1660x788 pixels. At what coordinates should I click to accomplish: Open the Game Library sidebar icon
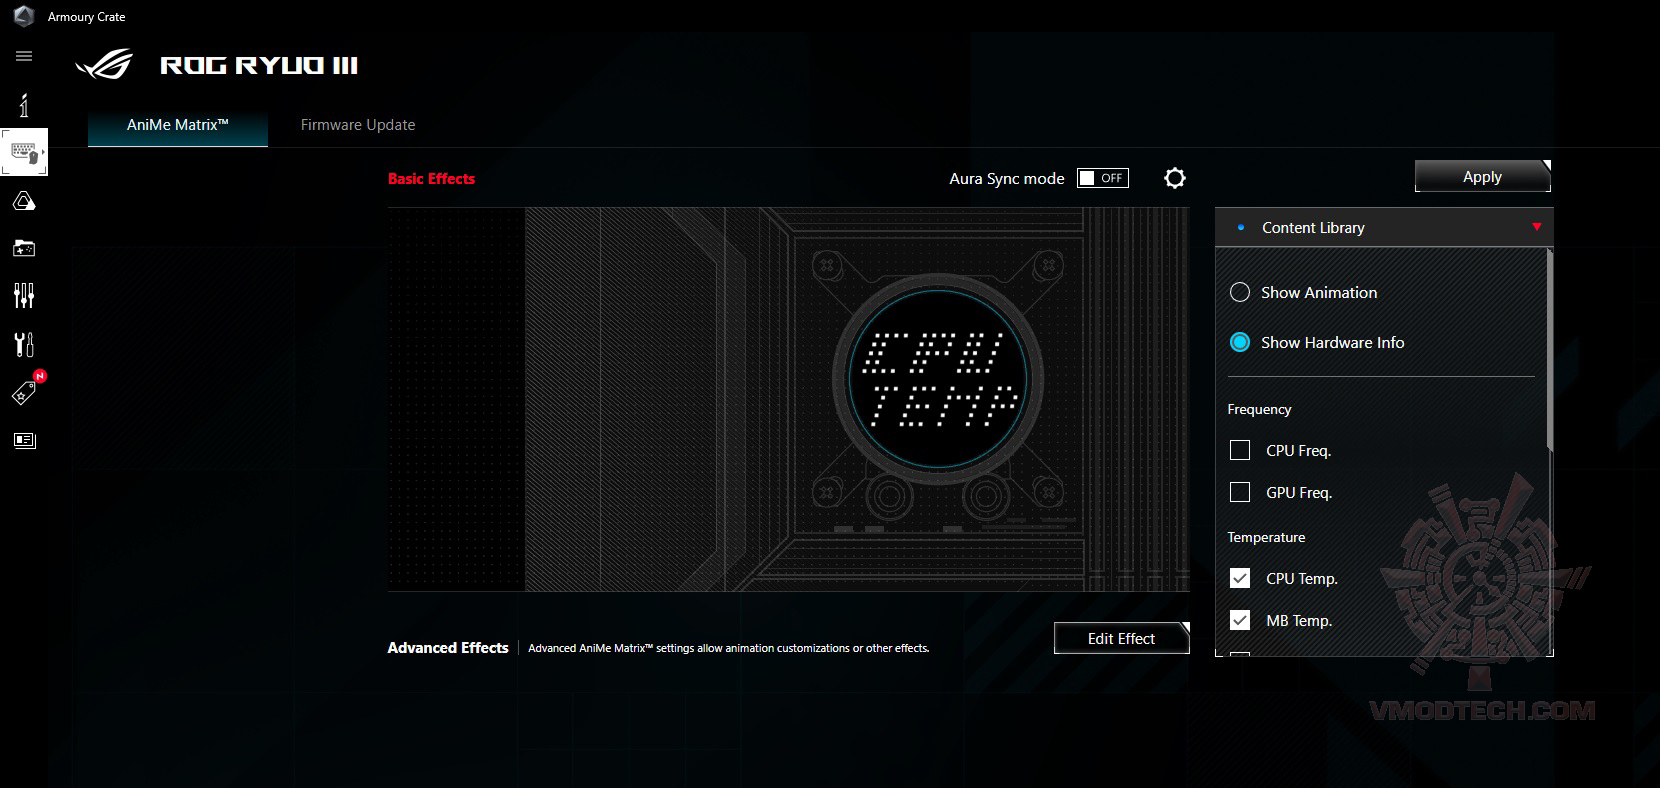point(24,248)
